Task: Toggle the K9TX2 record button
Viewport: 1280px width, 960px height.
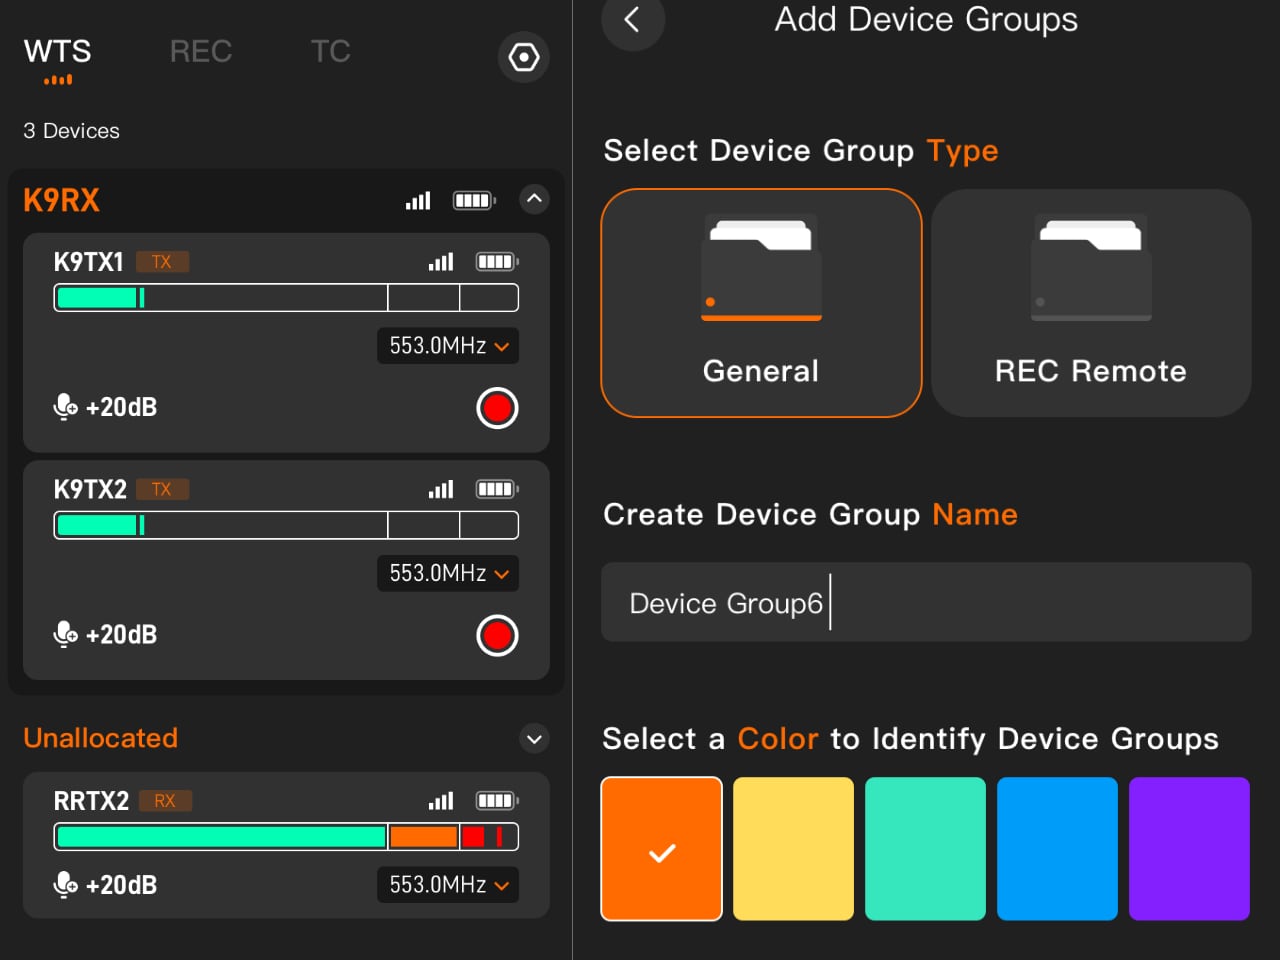Action: click(497, 635)
